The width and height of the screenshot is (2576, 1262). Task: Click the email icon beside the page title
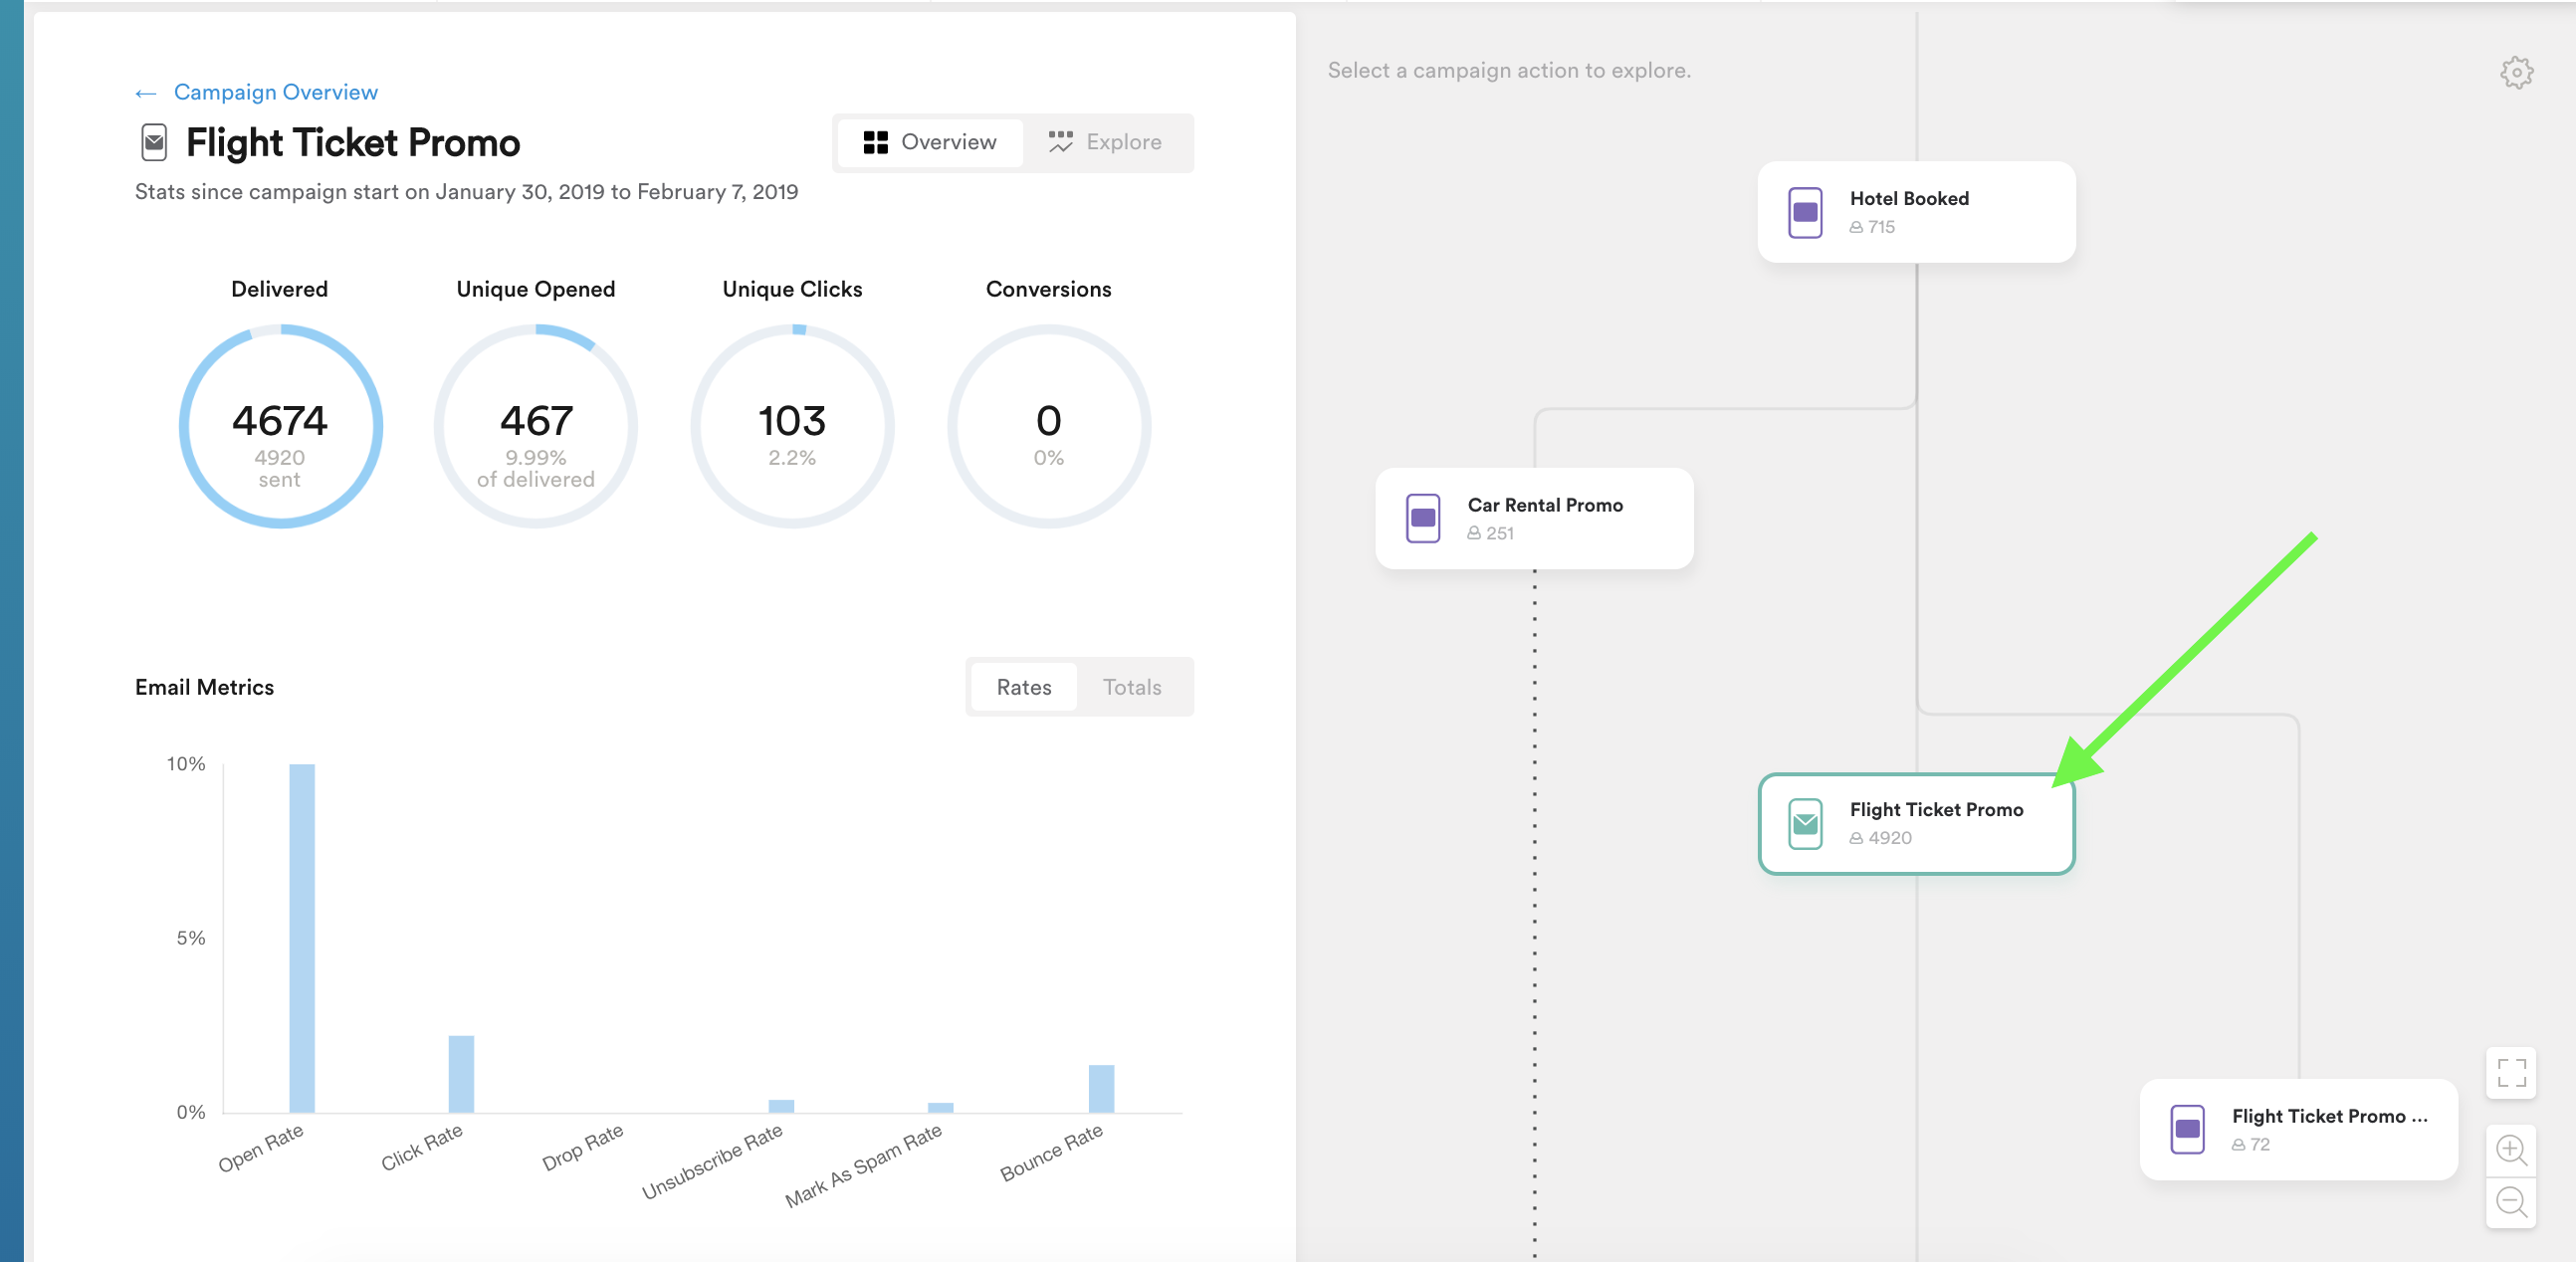(x=154, y=143)
